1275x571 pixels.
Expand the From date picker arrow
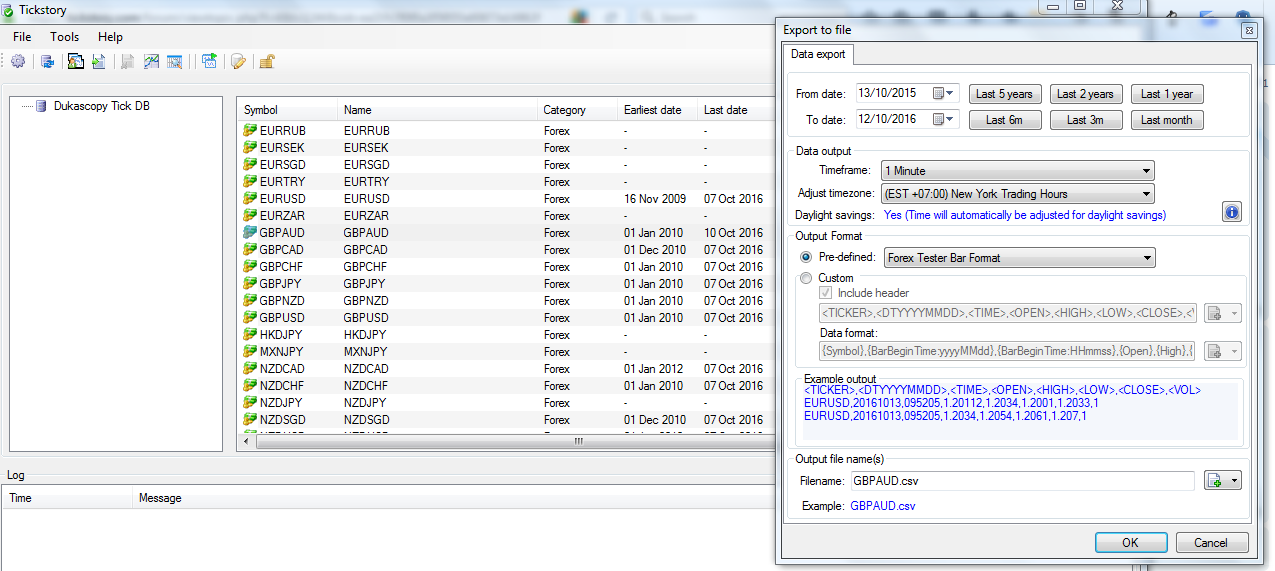(x=950, y=93)
